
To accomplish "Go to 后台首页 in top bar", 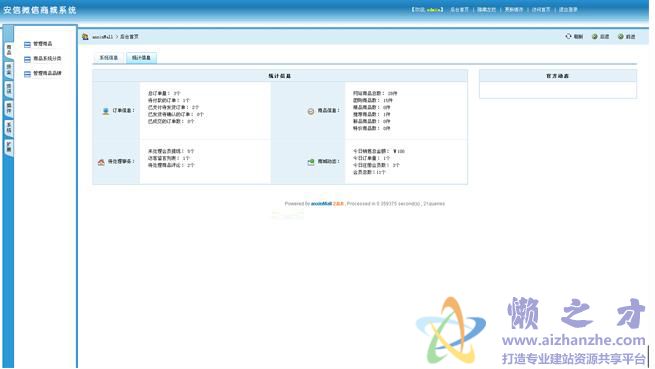I will point(460,10).
